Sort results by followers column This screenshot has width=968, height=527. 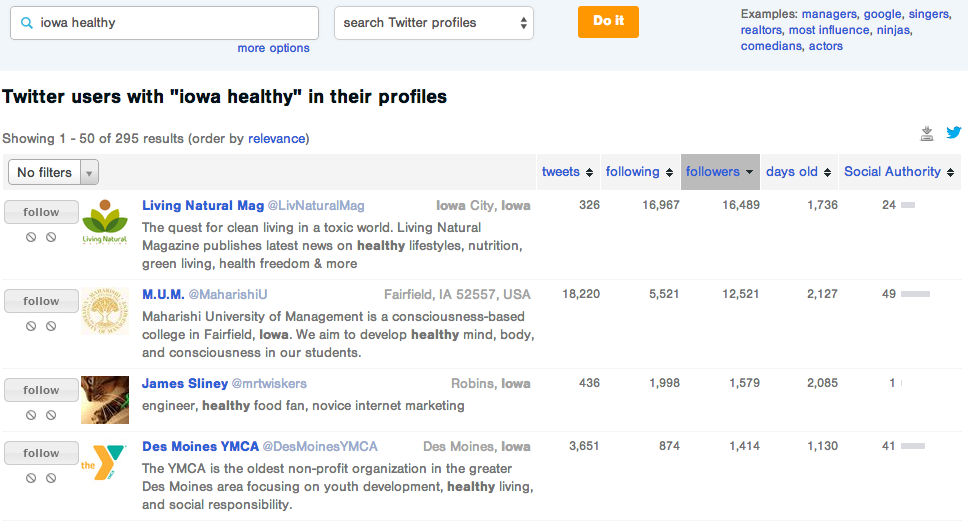(720, 172)
